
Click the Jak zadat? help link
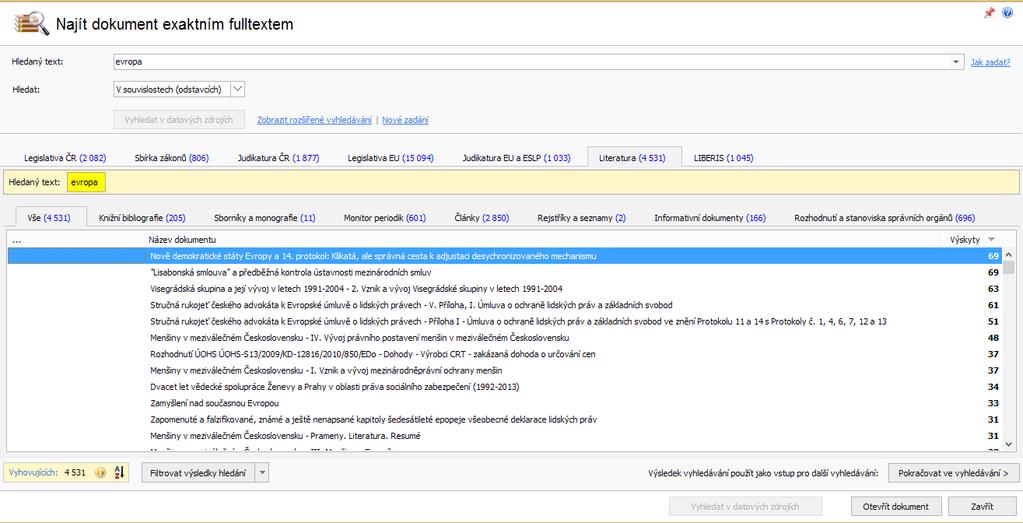[990, 62]
